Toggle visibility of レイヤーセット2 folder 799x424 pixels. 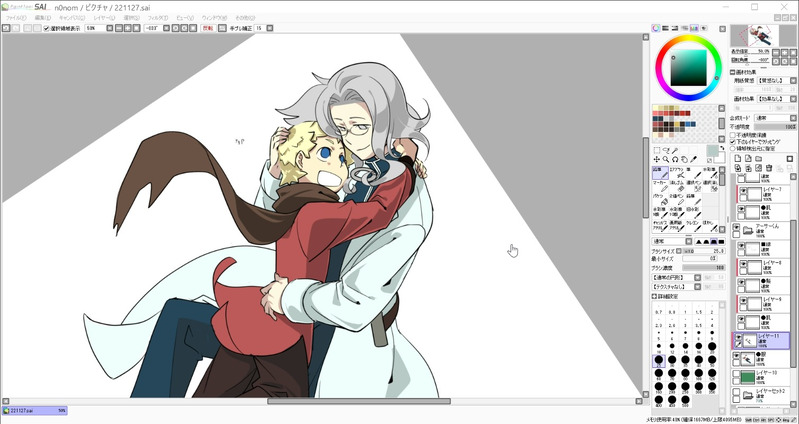[736, 393]
